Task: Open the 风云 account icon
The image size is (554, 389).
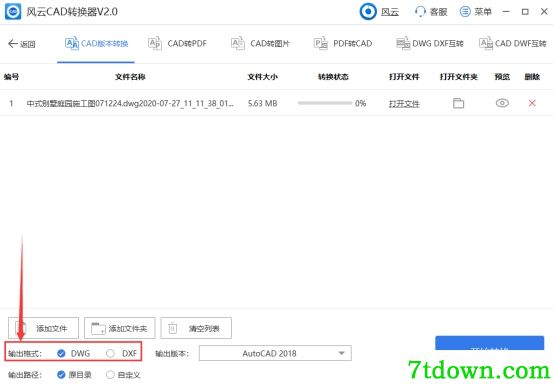Action: pos(368,12)
